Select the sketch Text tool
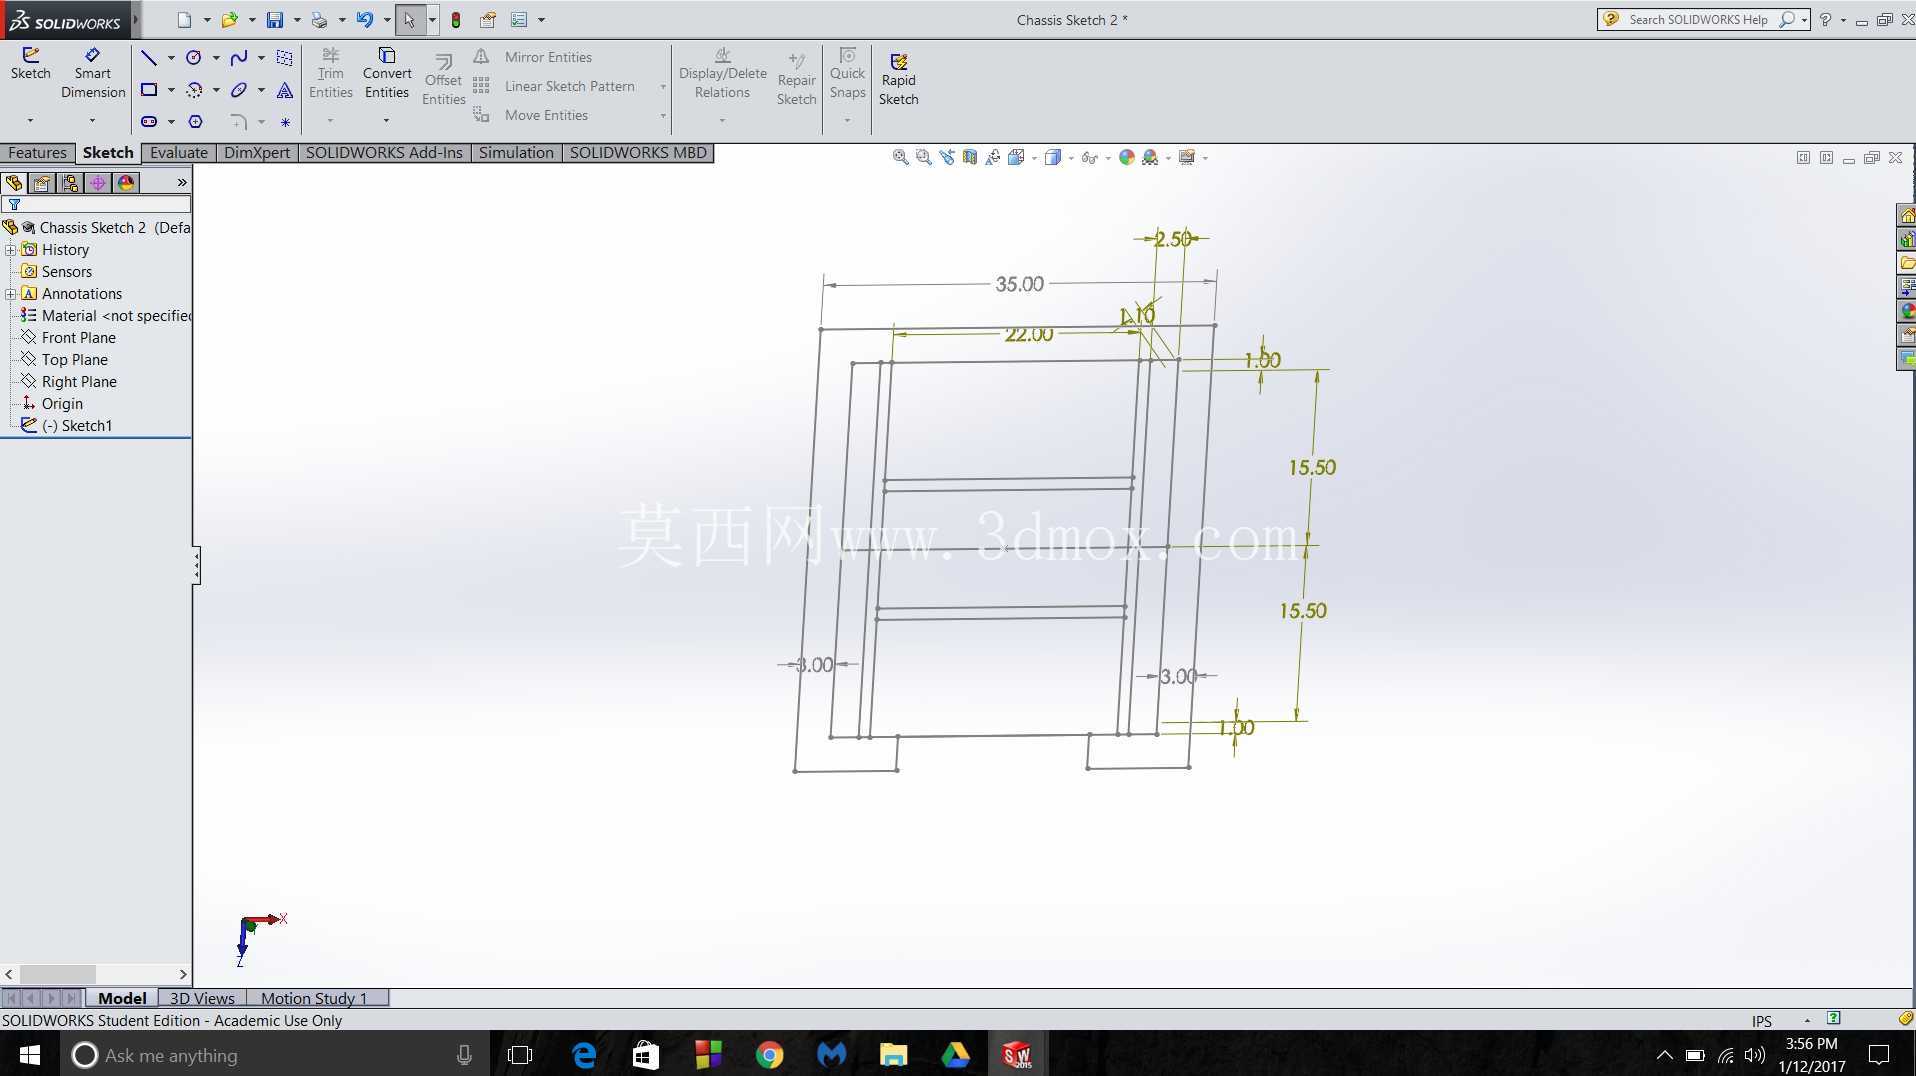The width and height of the screenshot is (1916, 1076). (285, 90)
